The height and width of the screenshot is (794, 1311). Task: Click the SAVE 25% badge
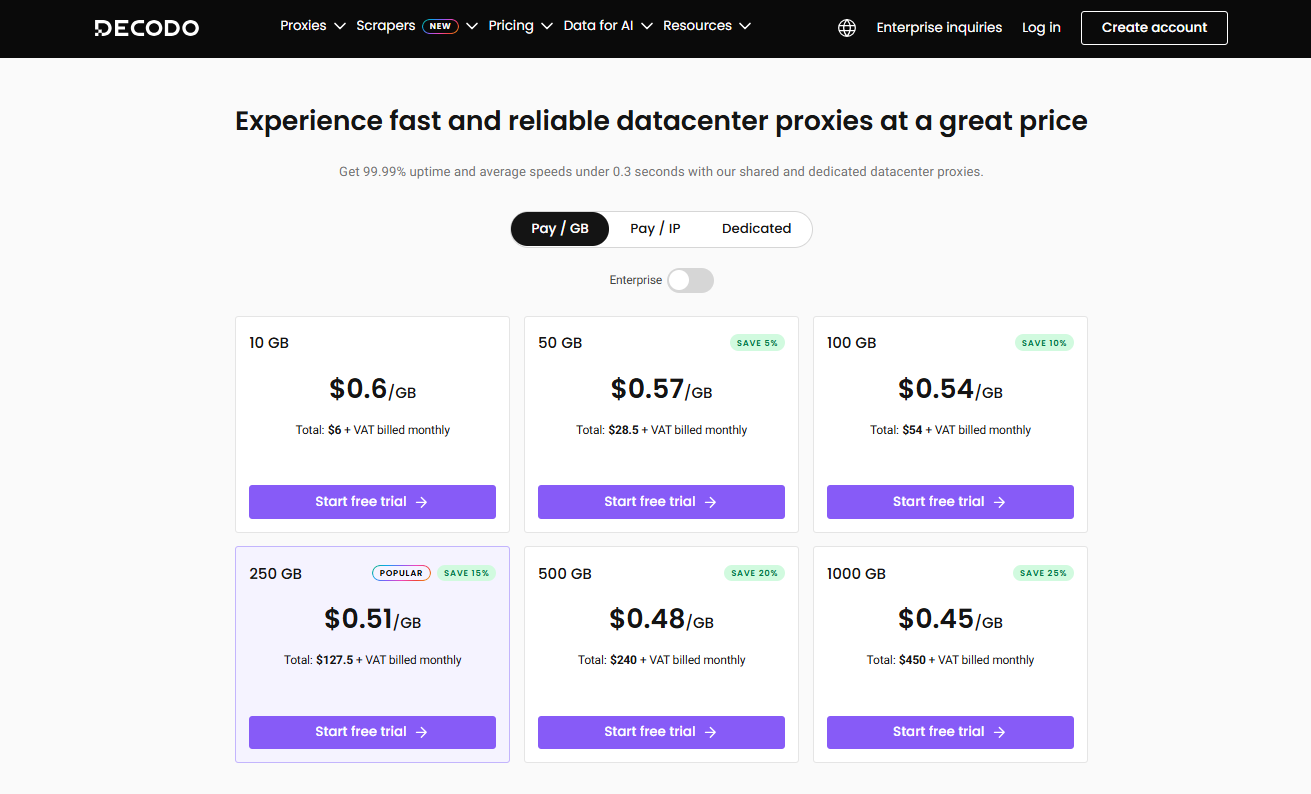(1044, 573)
